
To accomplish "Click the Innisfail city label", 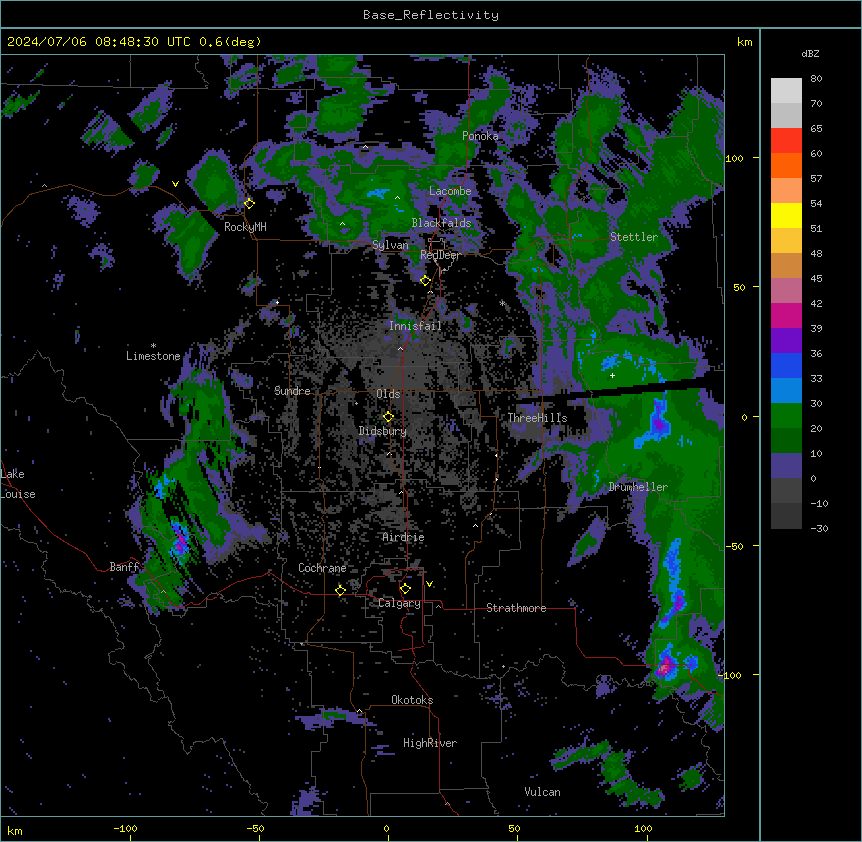I will pyautogui.click(x=415, y=326).
